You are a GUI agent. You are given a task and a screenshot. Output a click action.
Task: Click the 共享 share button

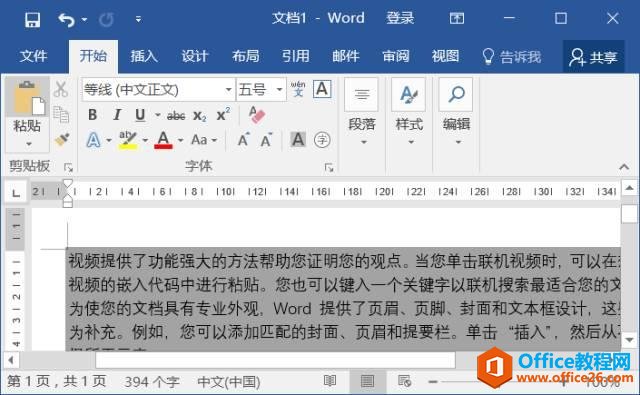click(x=593, y=57)
